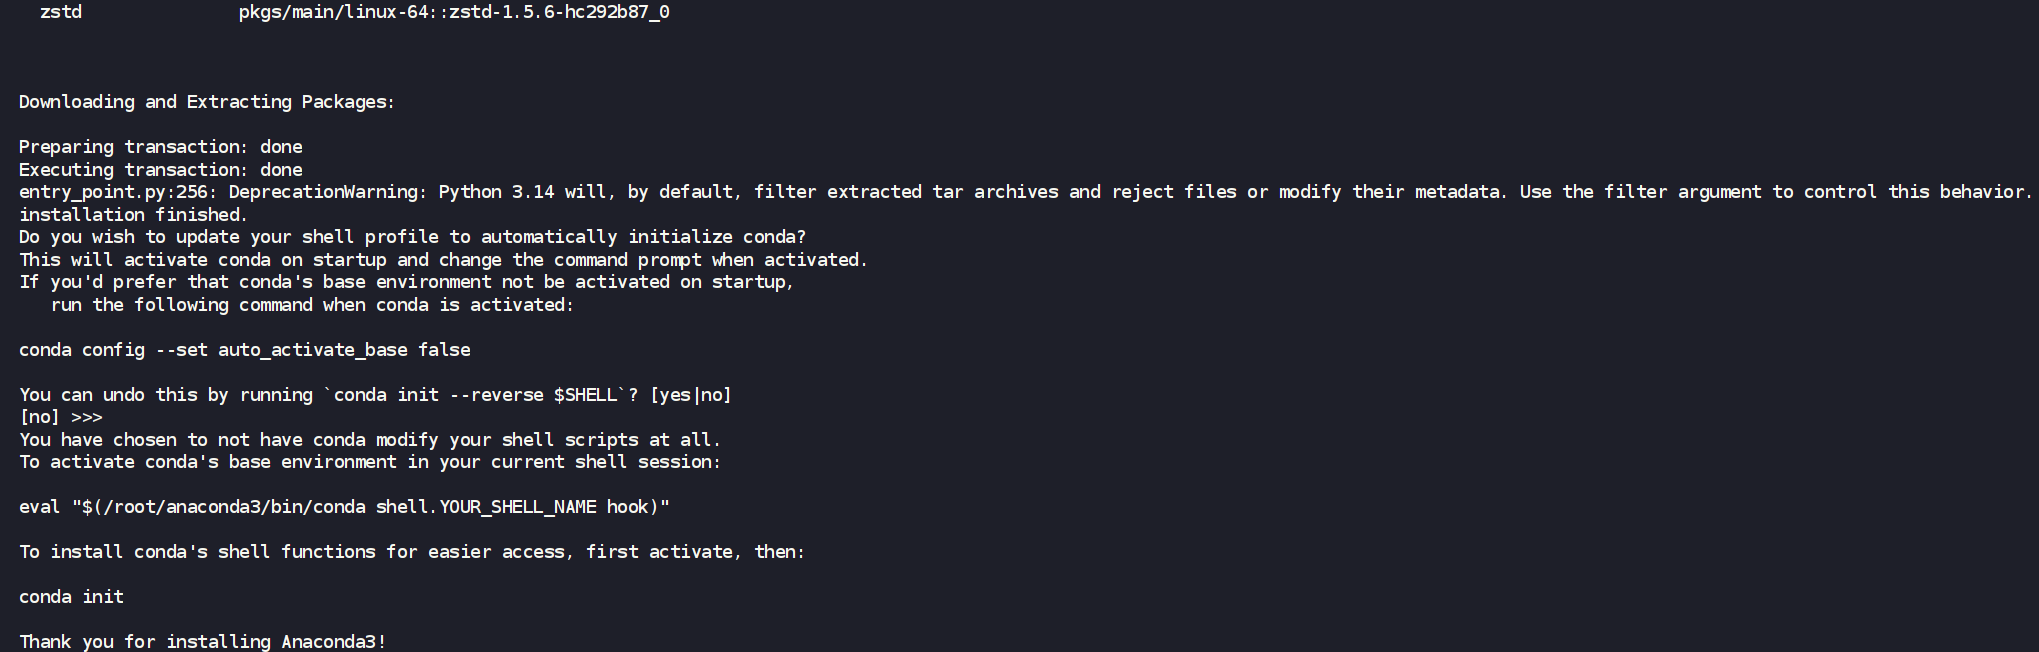Click the "conda init --reverse $SHELL" text
This screenshot has height=652, width=2039.
click(475, 395)
